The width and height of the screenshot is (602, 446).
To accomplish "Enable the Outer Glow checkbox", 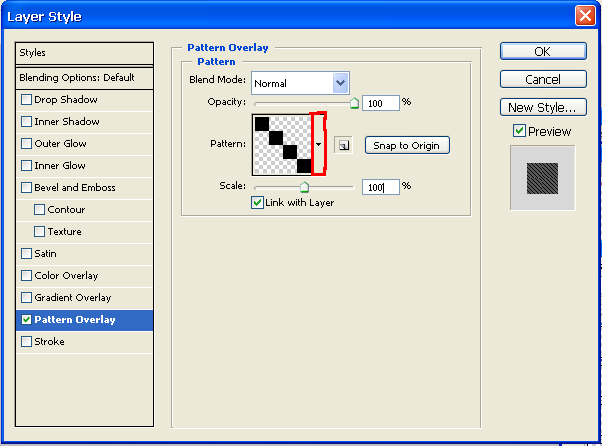I will click(x=26, y=144).
